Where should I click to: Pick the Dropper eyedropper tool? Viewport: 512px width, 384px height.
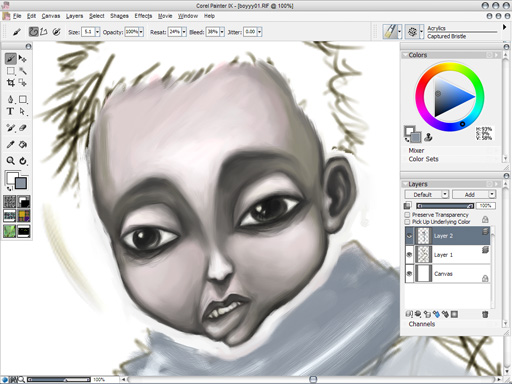tap(10, 144)
